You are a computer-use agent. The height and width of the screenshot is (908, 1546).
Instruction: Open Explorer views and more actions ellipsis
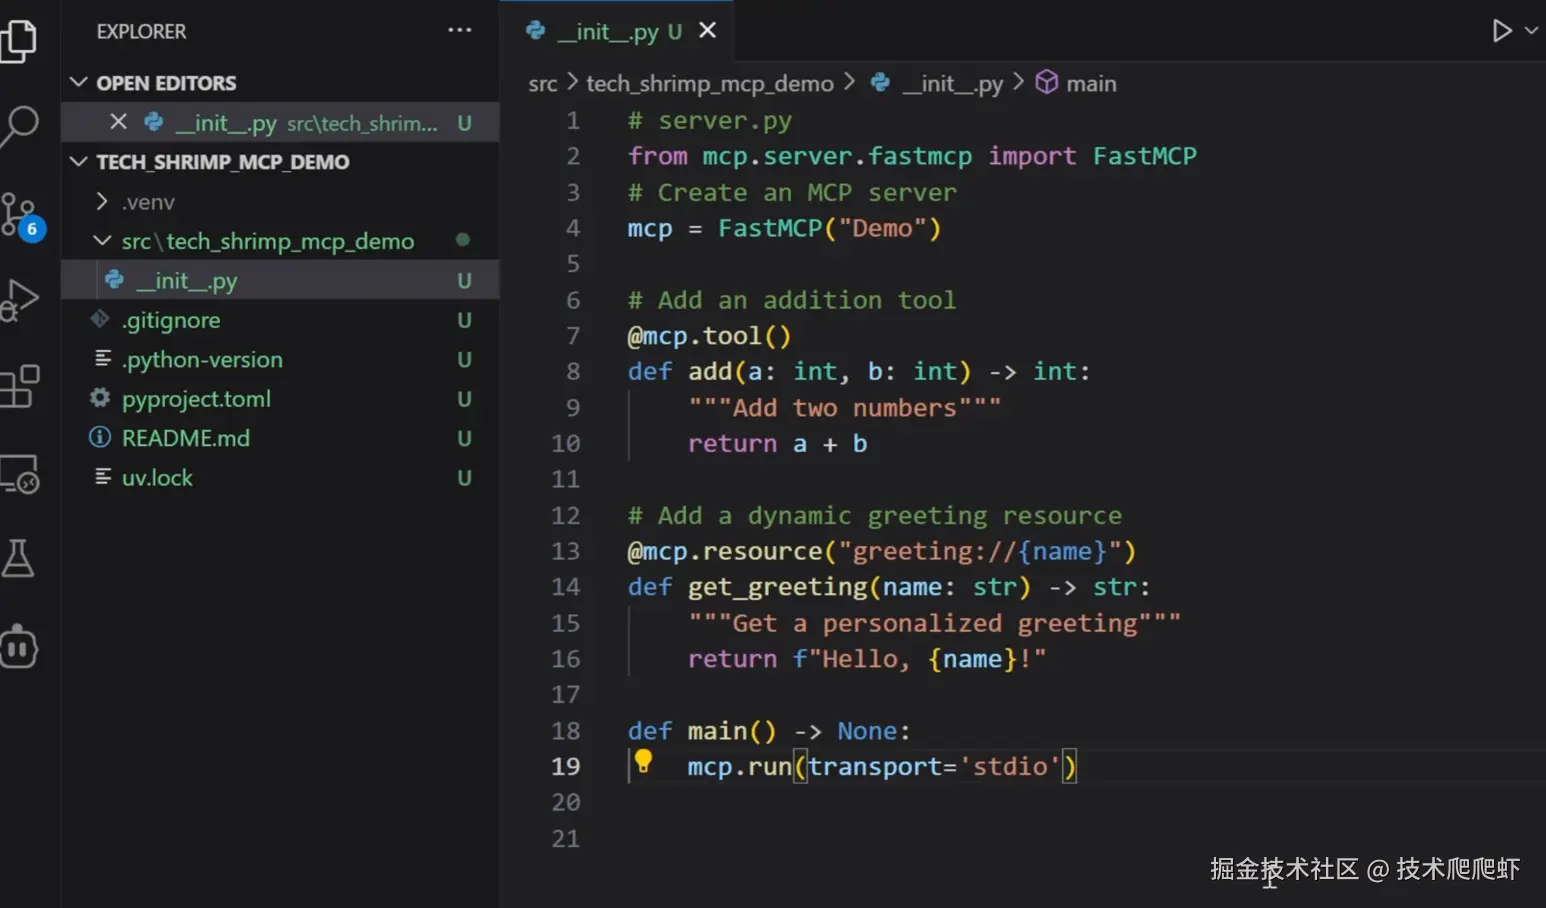pyautogui.click(x=459, y=31)
